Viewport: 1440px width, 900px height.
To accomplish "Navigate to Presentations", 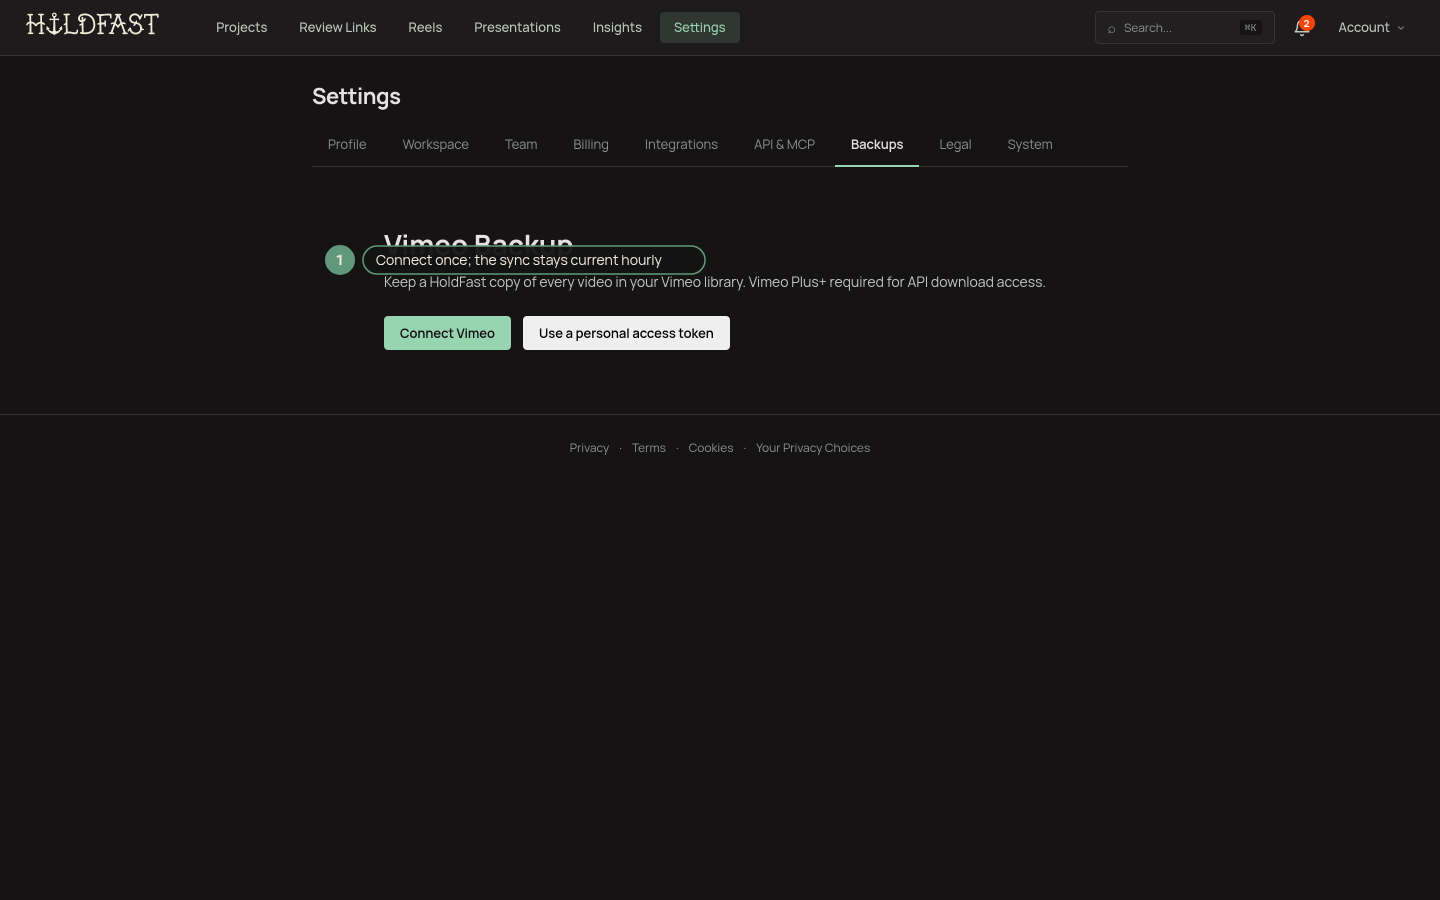I will click(517, 28).
